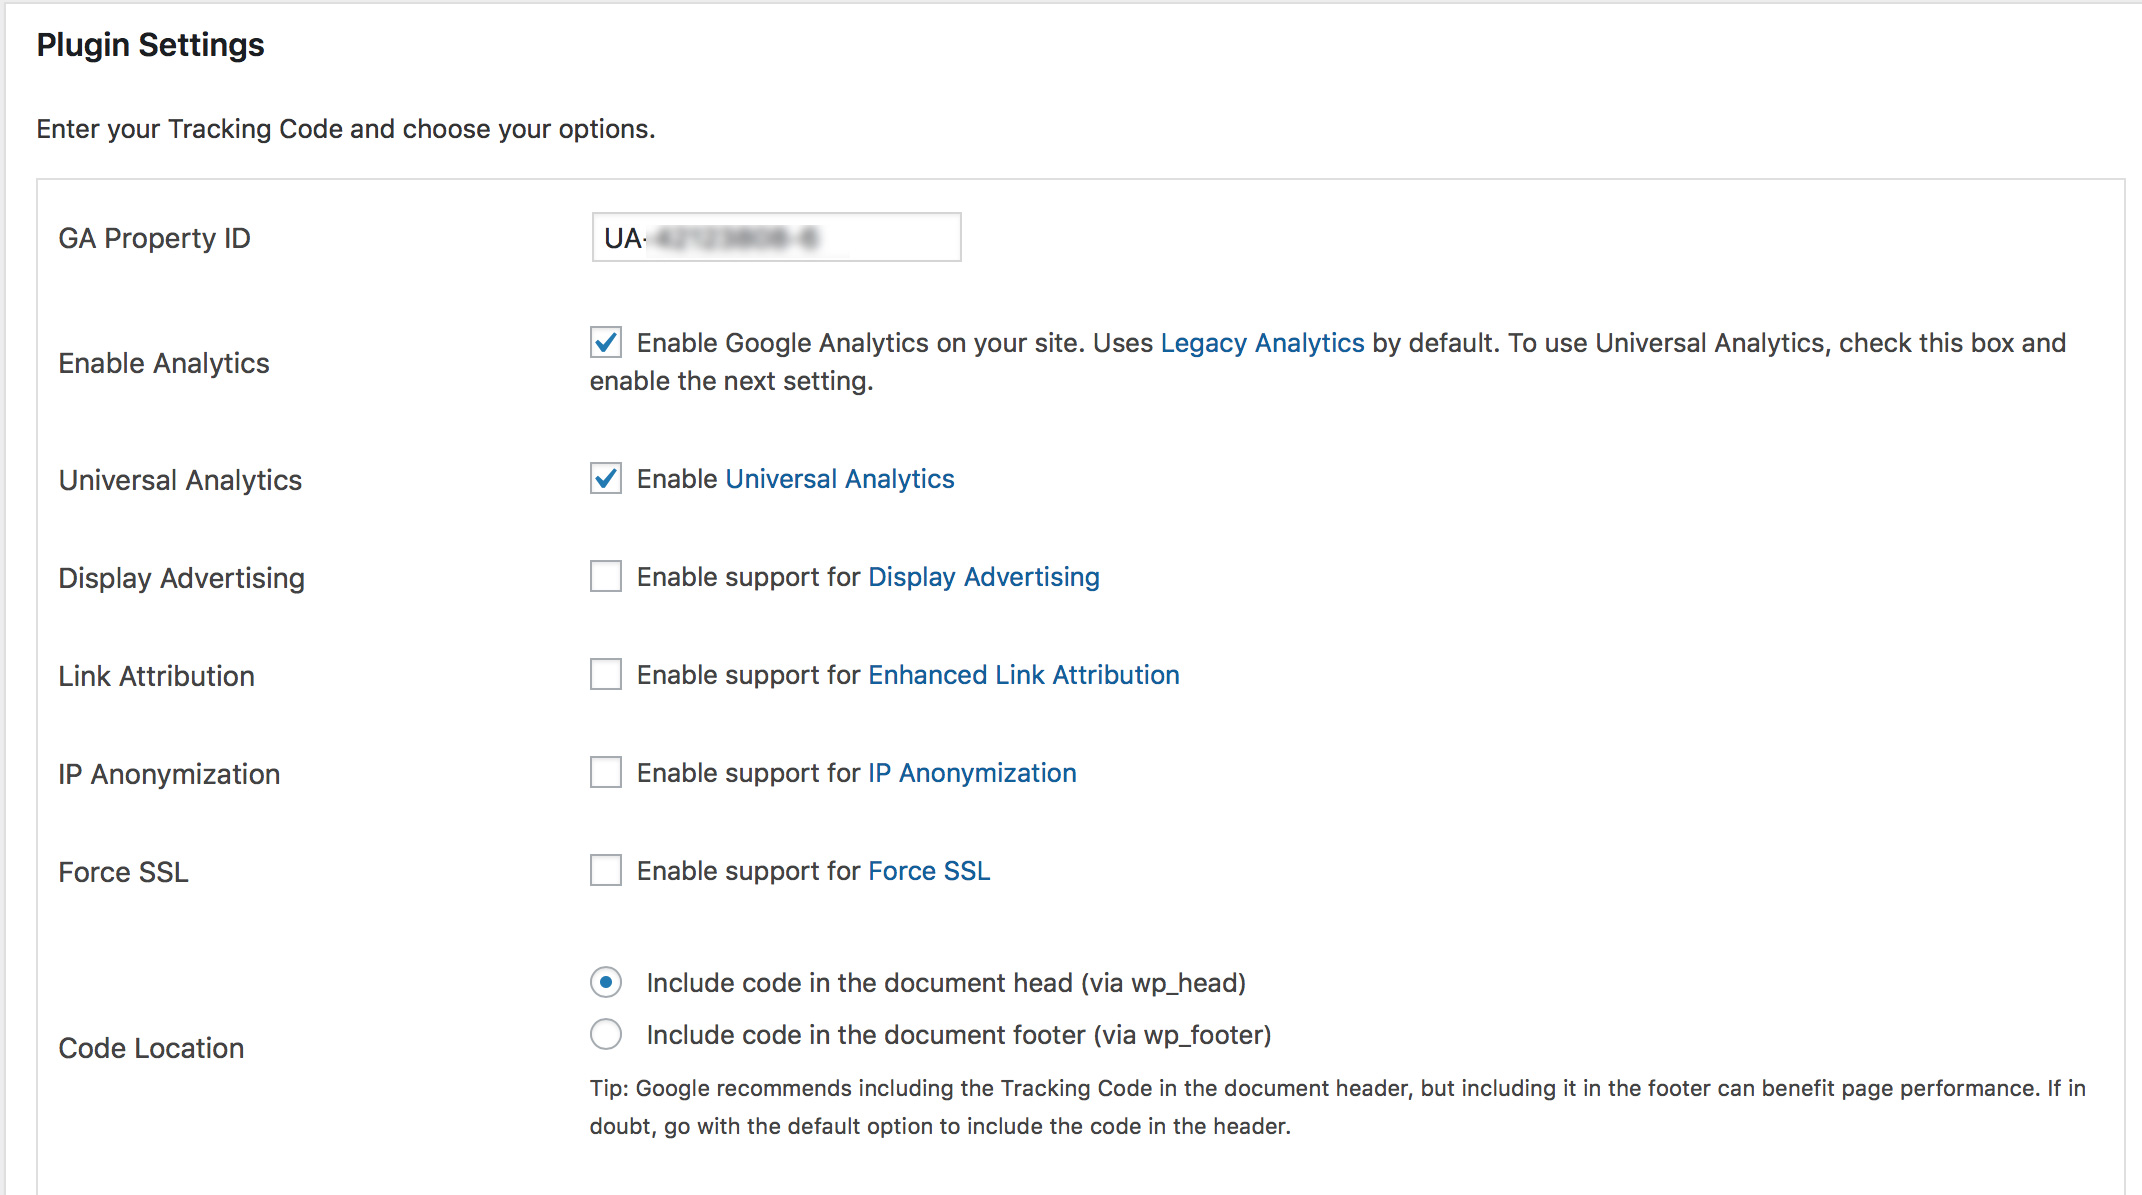Open the Universal Analytics link
This screenshot has height=1195, width=2142.
point(840,479)
